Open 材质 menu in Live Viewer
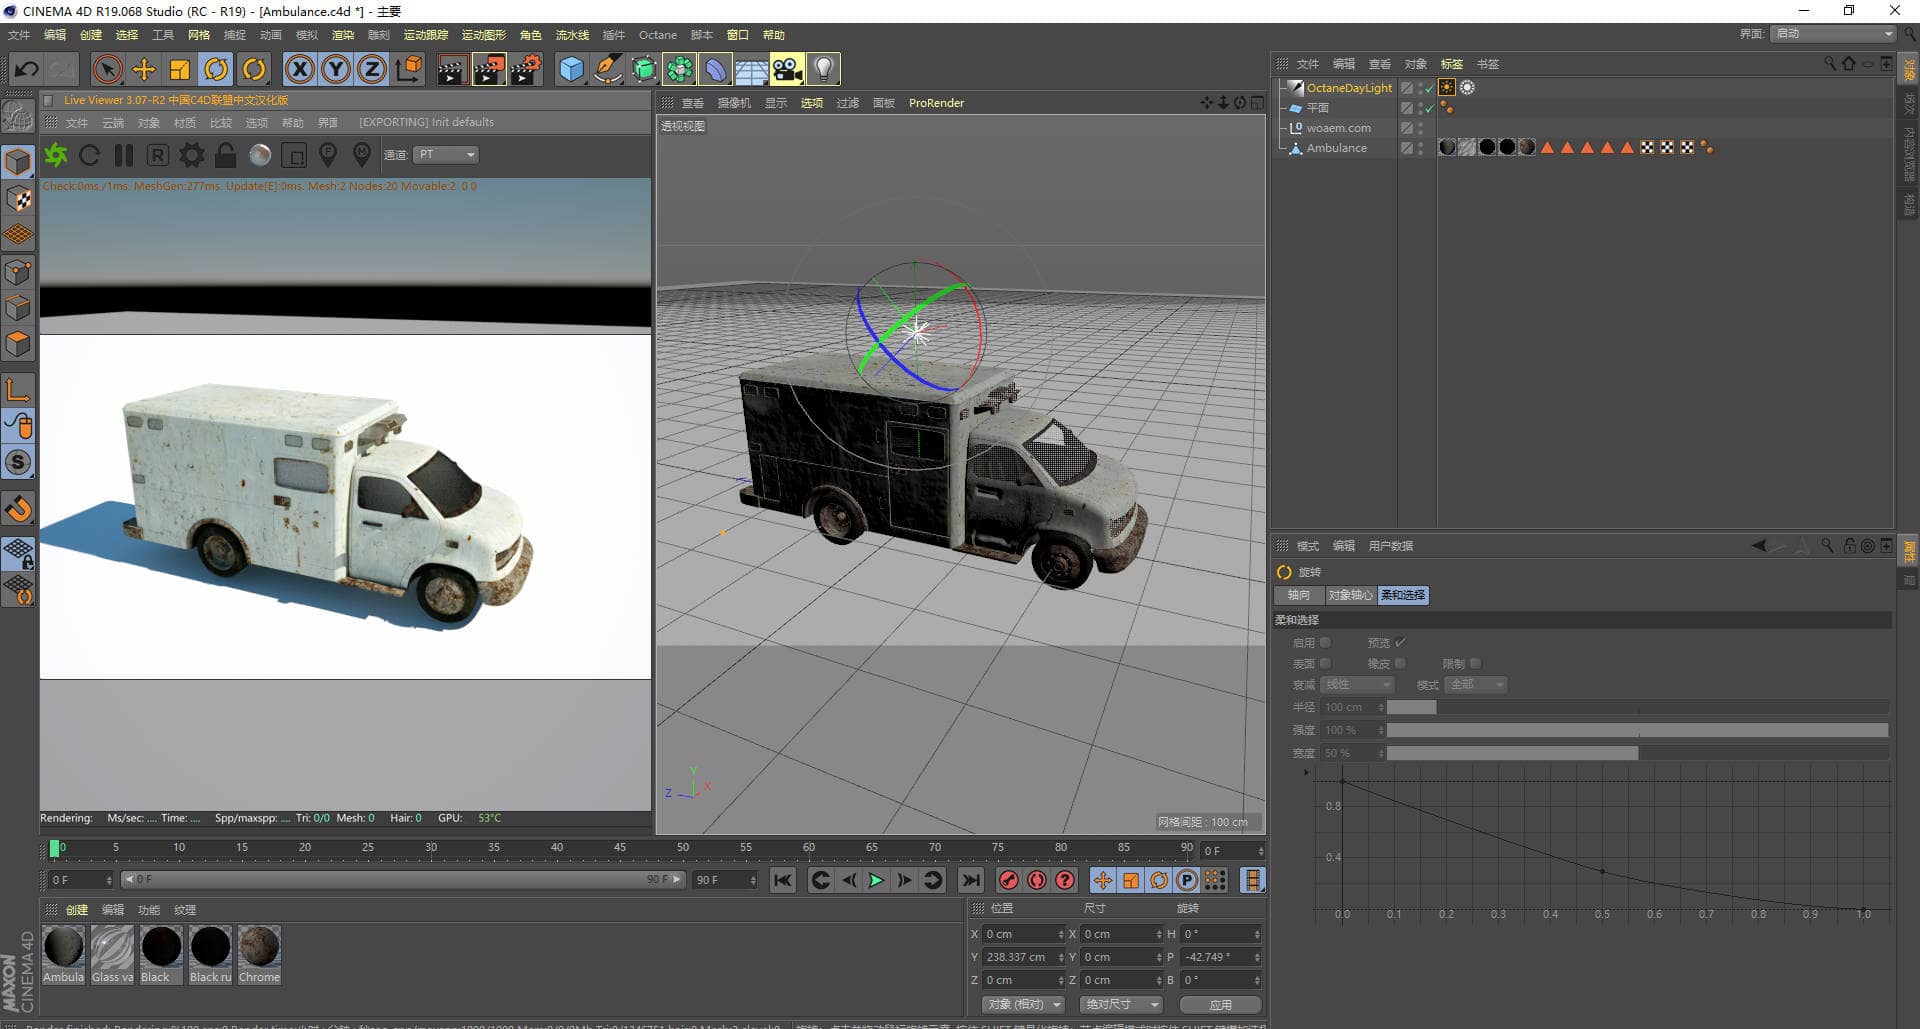The width and height of the screenshot is (1920, 1029). 185,123
